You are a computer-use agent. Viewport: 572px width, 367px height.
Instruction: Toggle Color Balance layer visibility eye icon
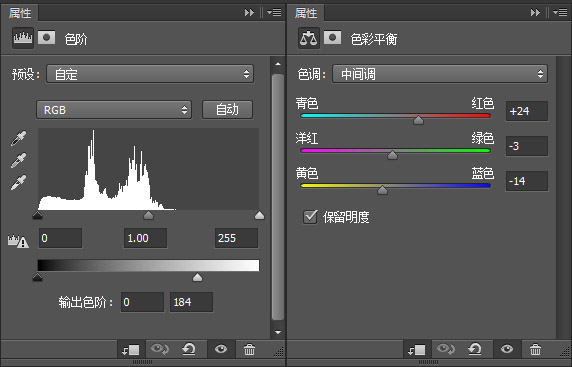[507, 349]
